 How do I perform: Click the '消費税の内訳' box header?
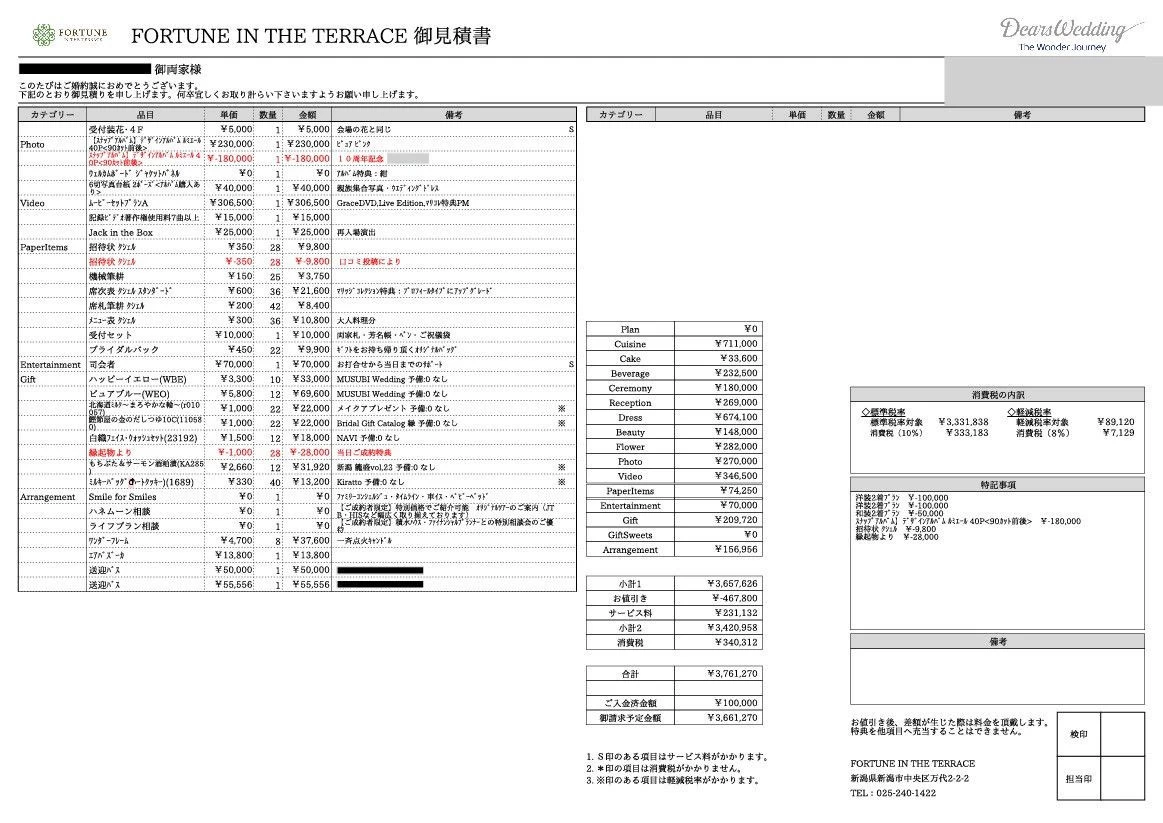(998, 395)
